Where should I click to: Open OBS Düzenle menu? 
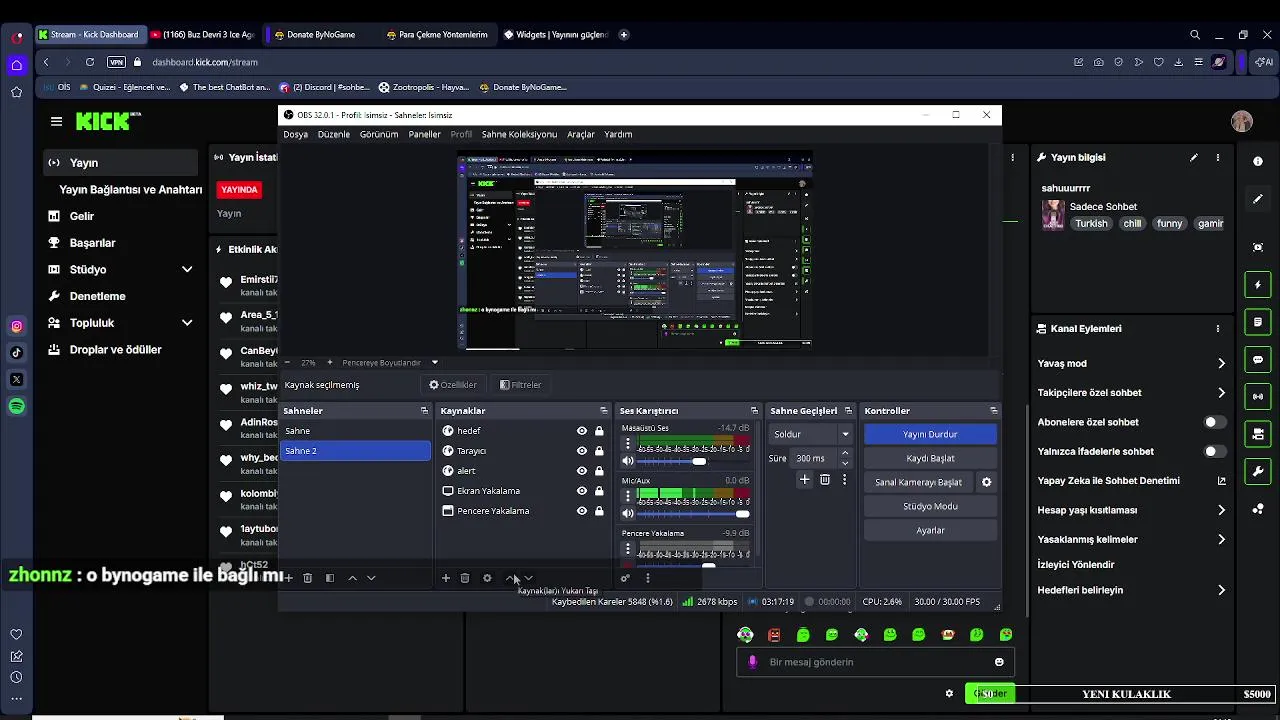click(x=334, y=134)
